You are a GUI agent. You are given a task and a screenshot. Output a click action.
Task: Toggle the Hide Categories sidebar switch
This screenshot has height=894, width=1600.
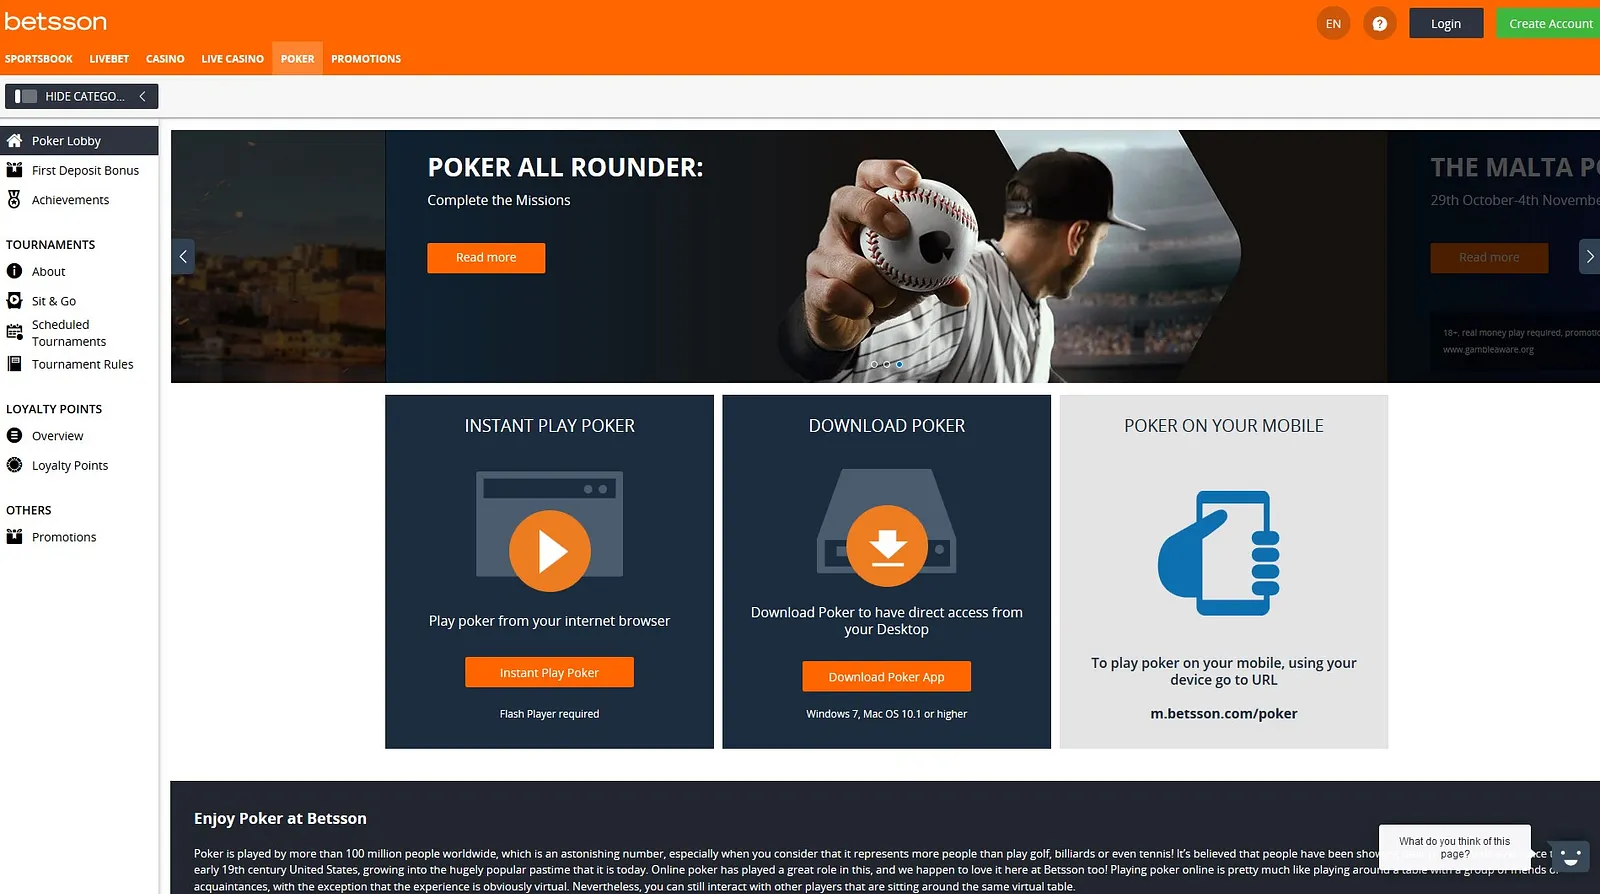click(x=26, y=96)
